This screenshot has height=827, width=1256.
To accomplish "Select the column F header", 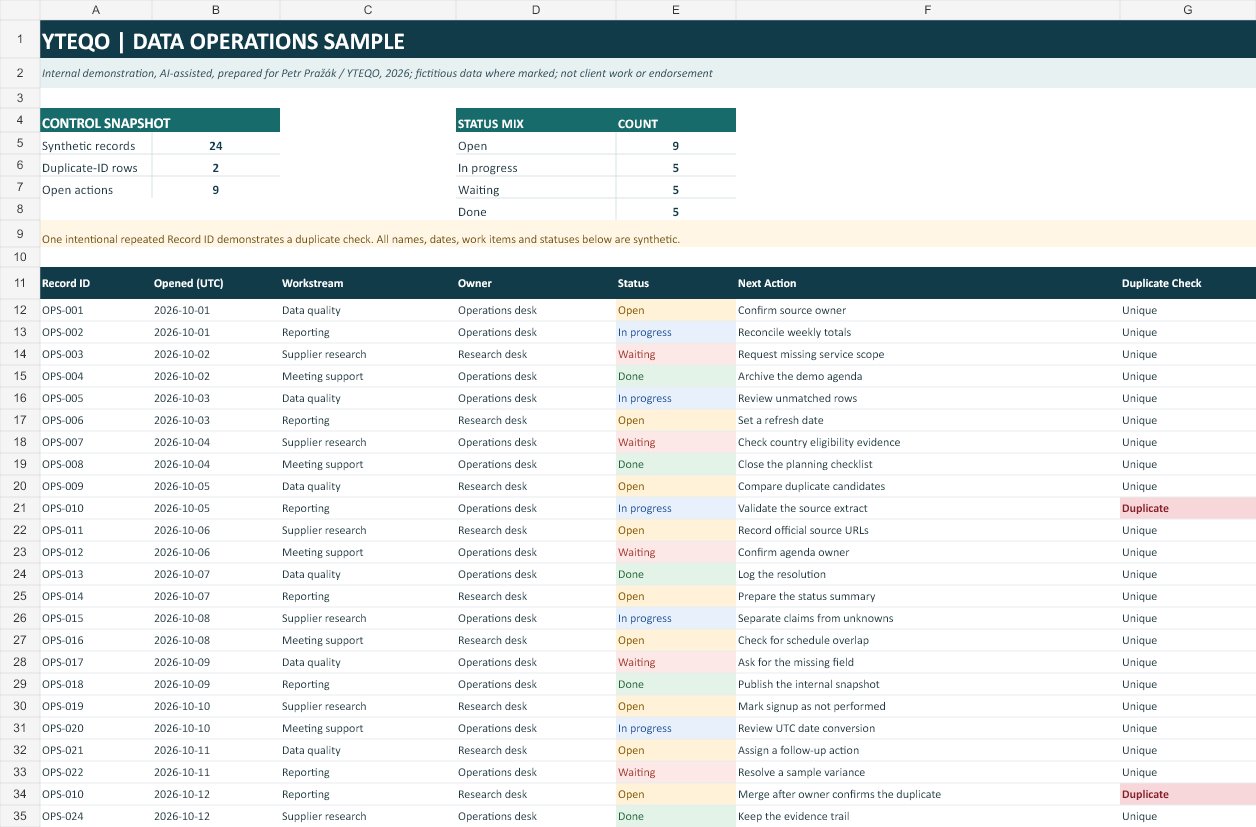I will tap(928, 9).
